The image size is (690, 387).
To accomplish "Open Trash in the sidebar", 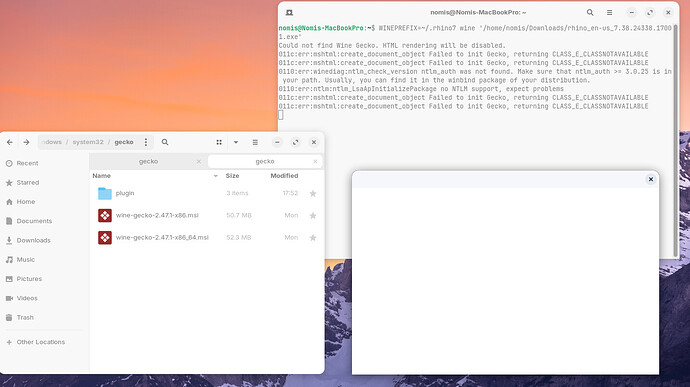I will (x=25, y=317).
